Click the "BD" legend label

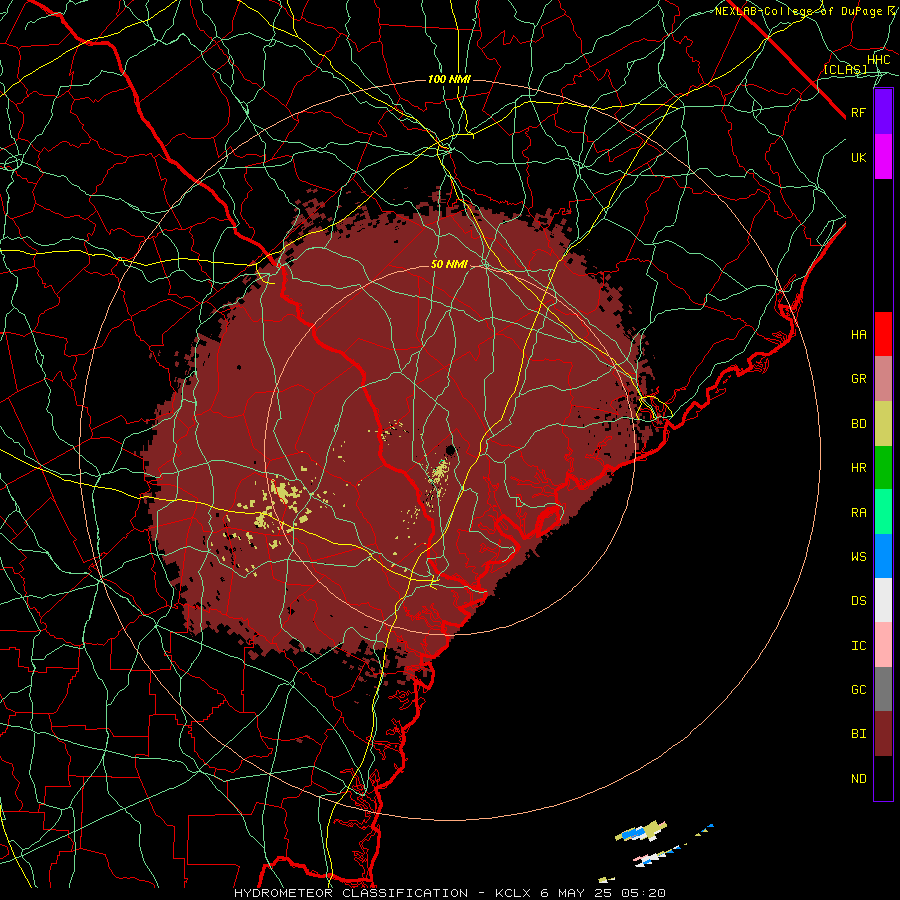click(858, 424)
